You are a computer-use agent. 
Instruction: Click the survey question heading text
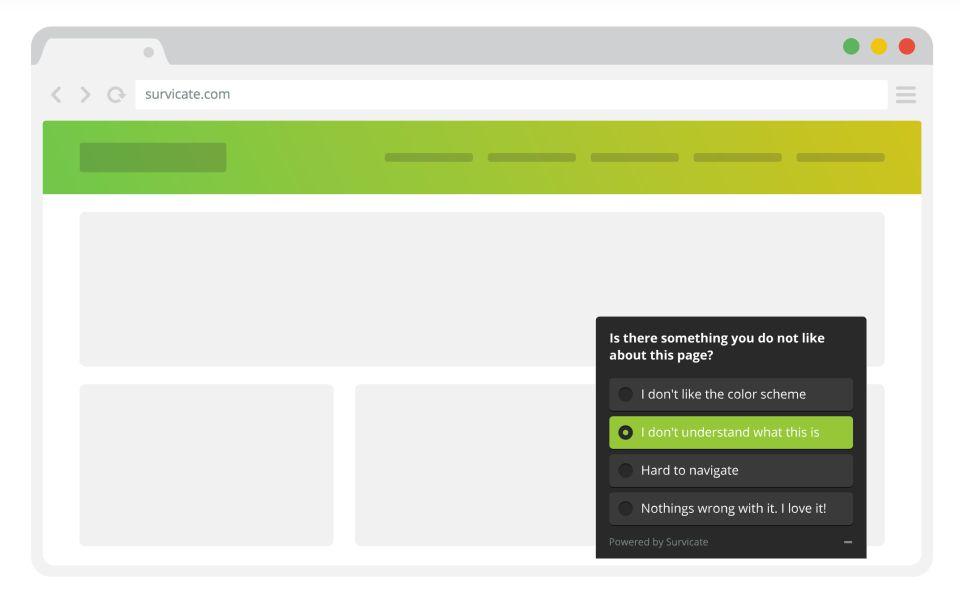click(716, 347)
